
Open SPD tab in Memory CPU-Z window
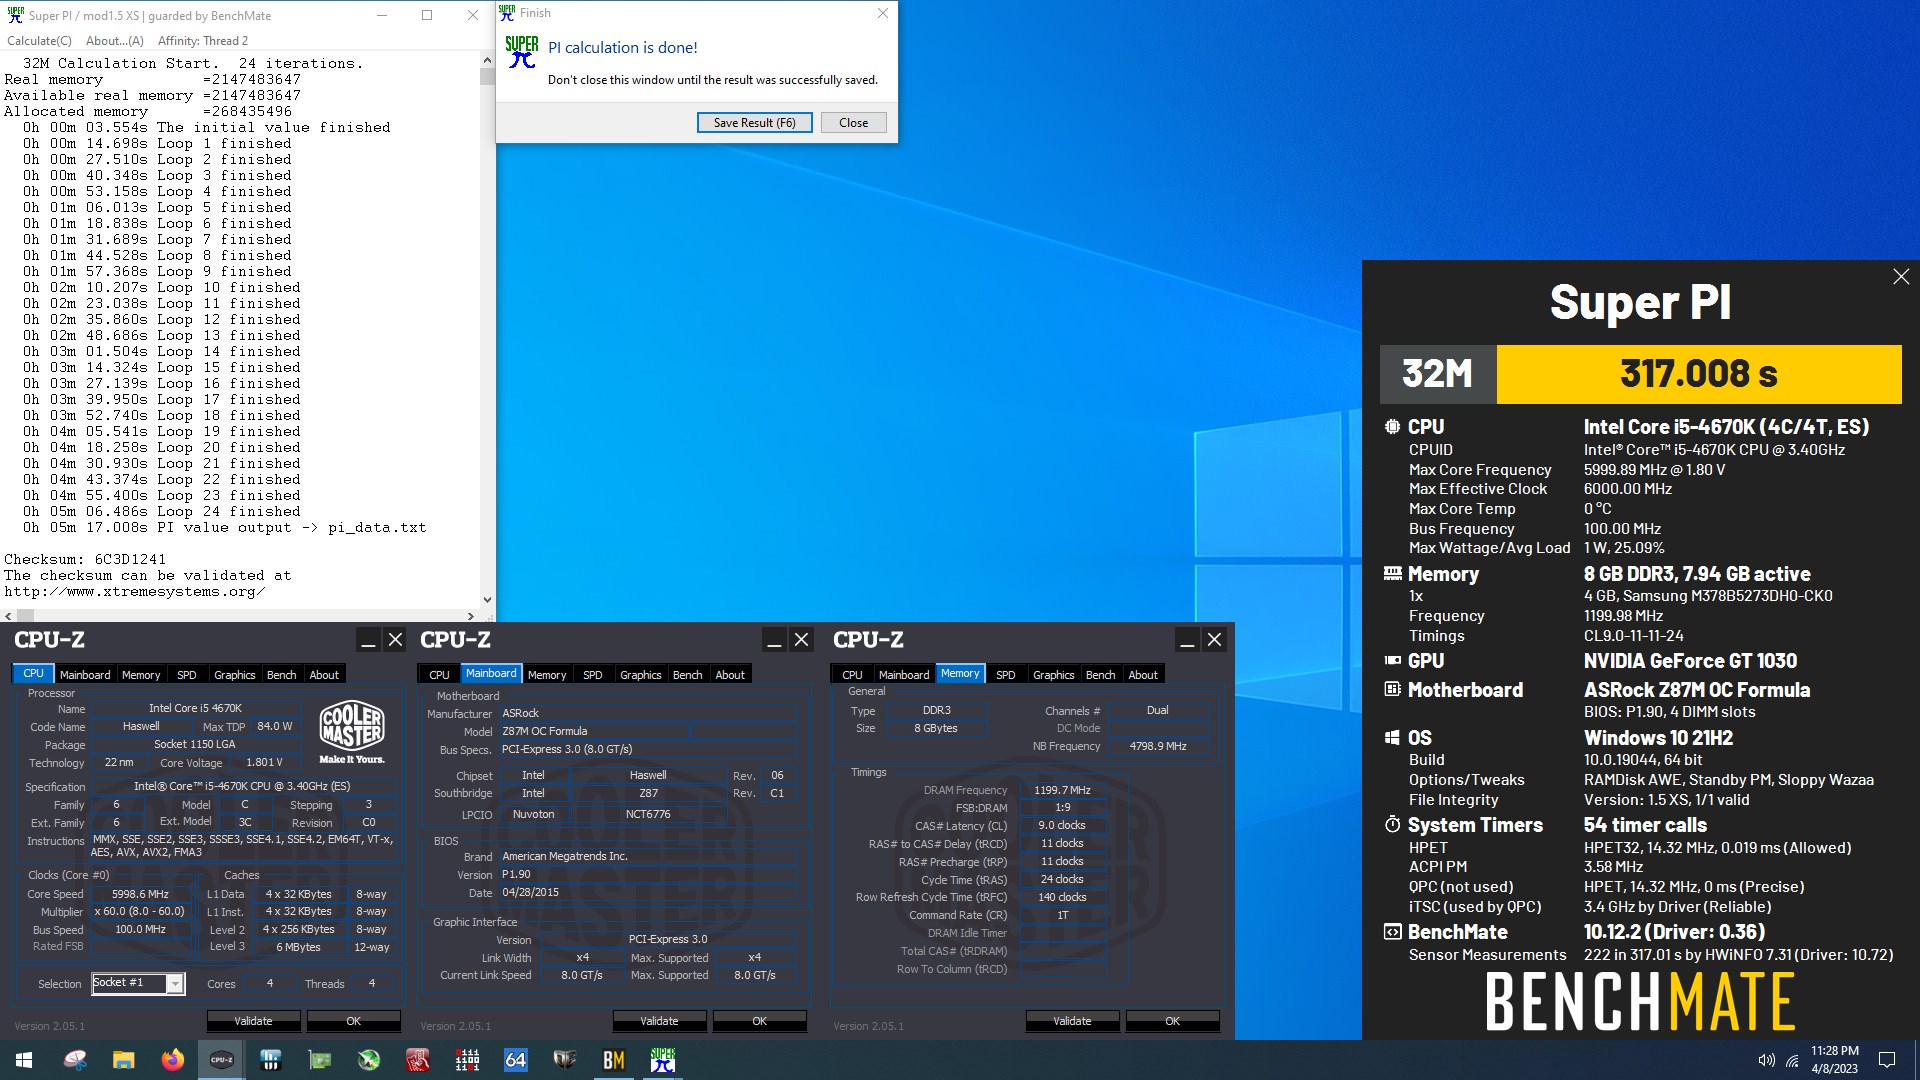[x=1006, y=675]
